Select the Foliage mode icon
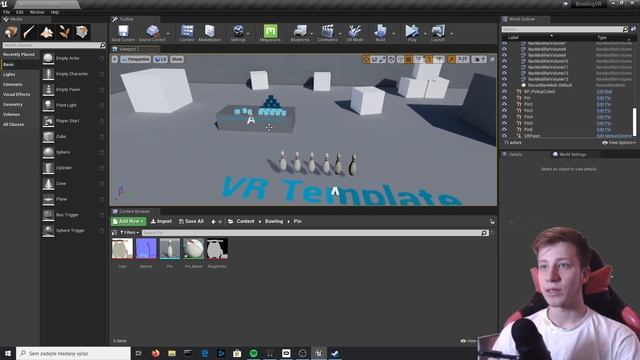 tap(64, 31)
